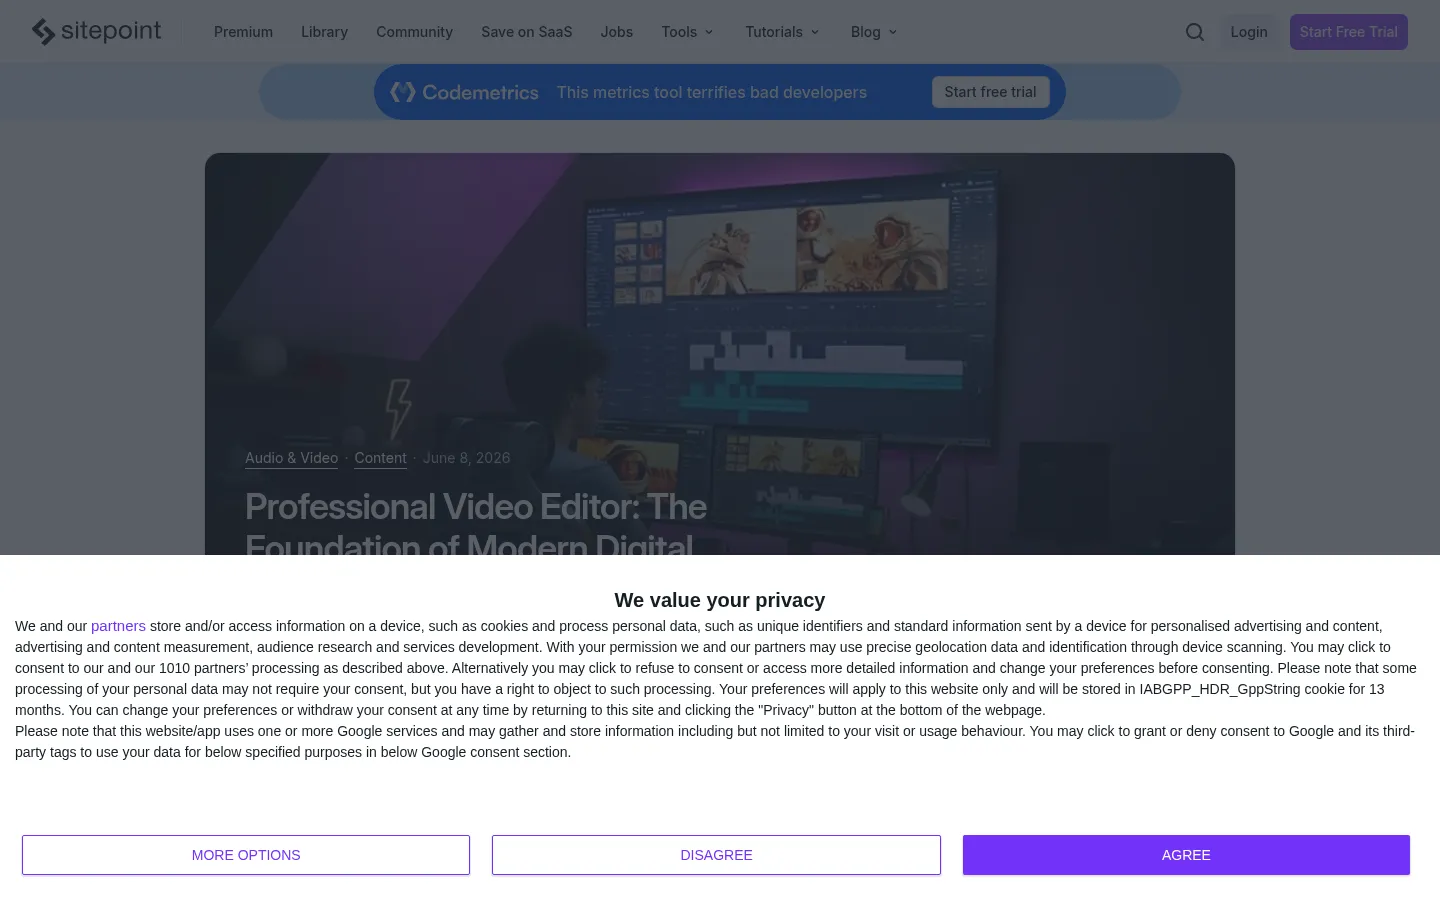
Task: Open the Library menu item
Action: (x=324, y=32)
